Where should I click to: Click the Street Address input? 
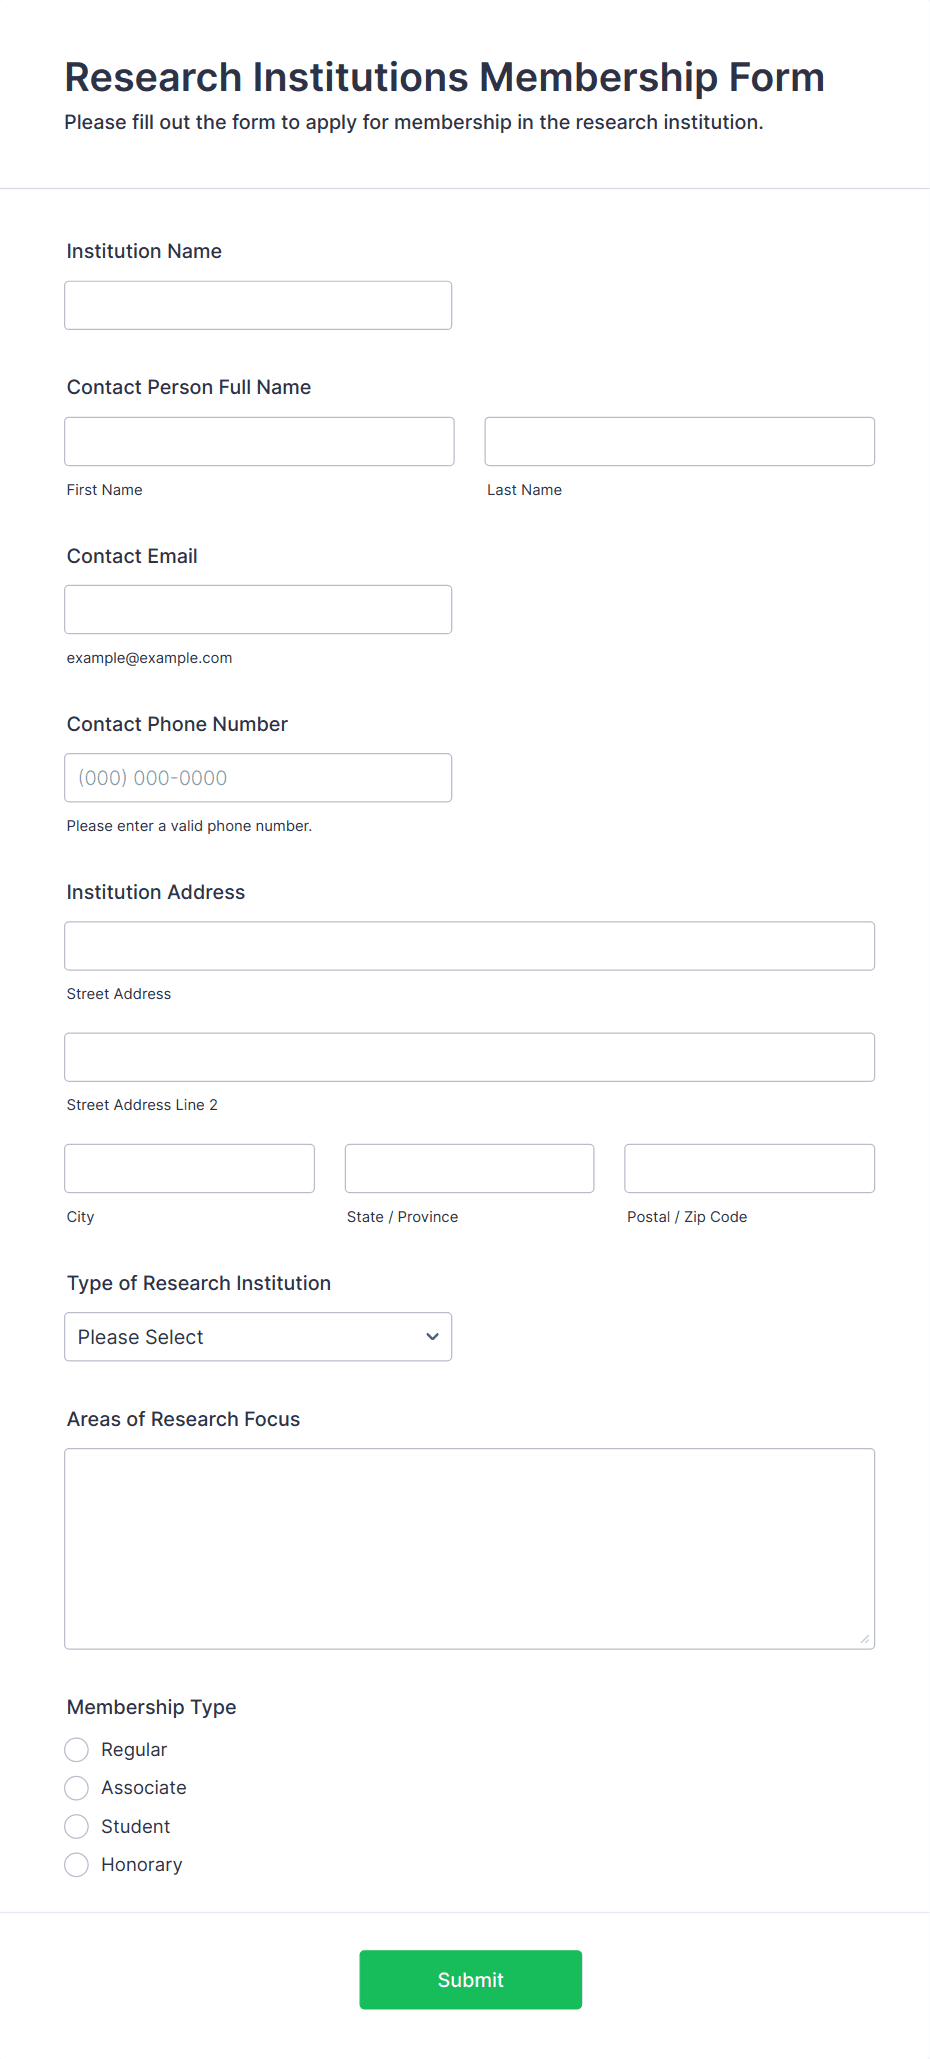[469, 945]
